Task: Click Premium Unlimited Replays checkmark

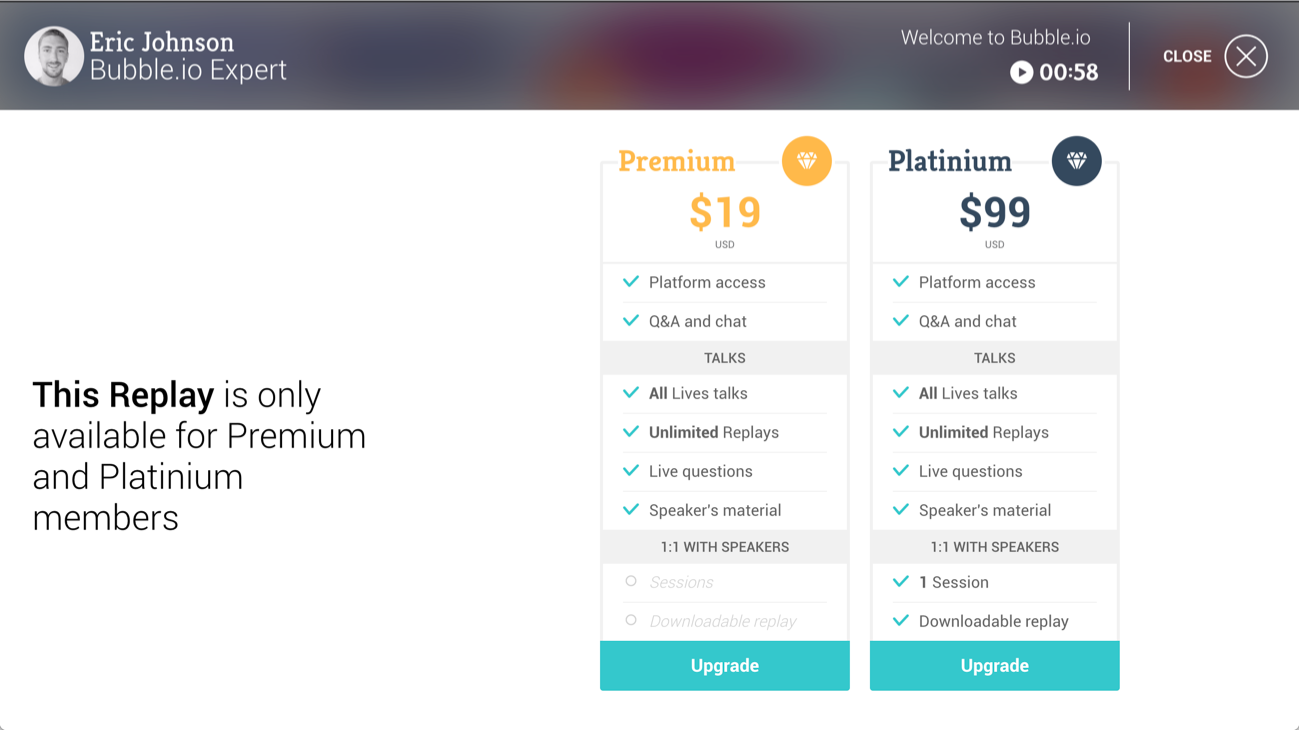Action: 631,432
